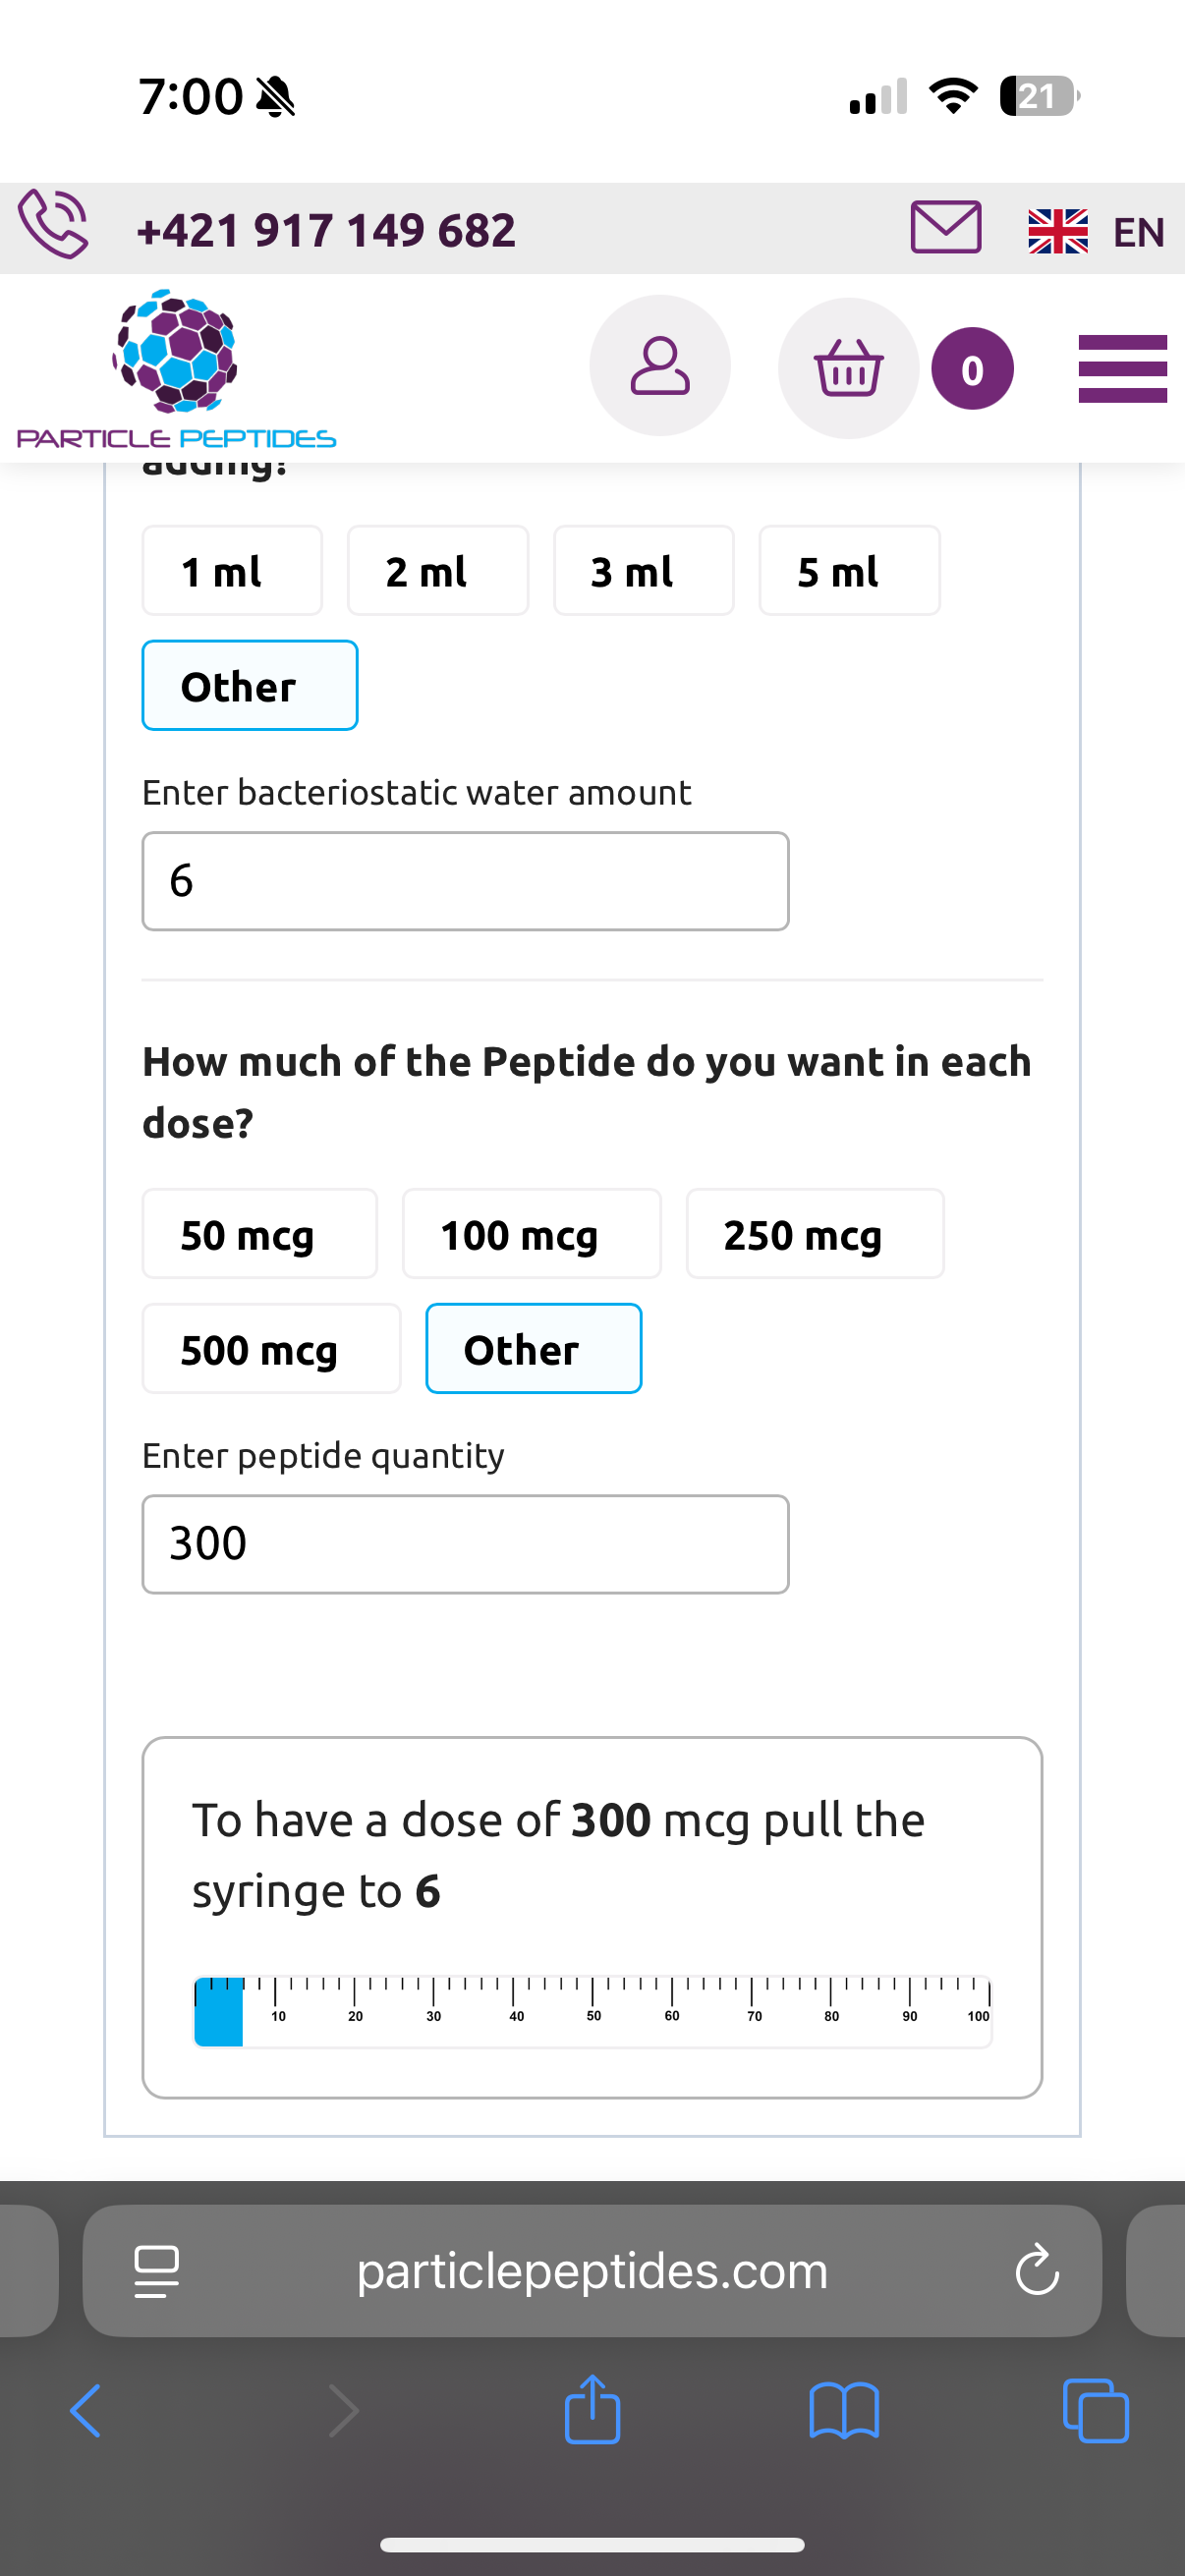Open the EN language selector
This screenshot has height=2576, width=1185.
[1097, 231]
